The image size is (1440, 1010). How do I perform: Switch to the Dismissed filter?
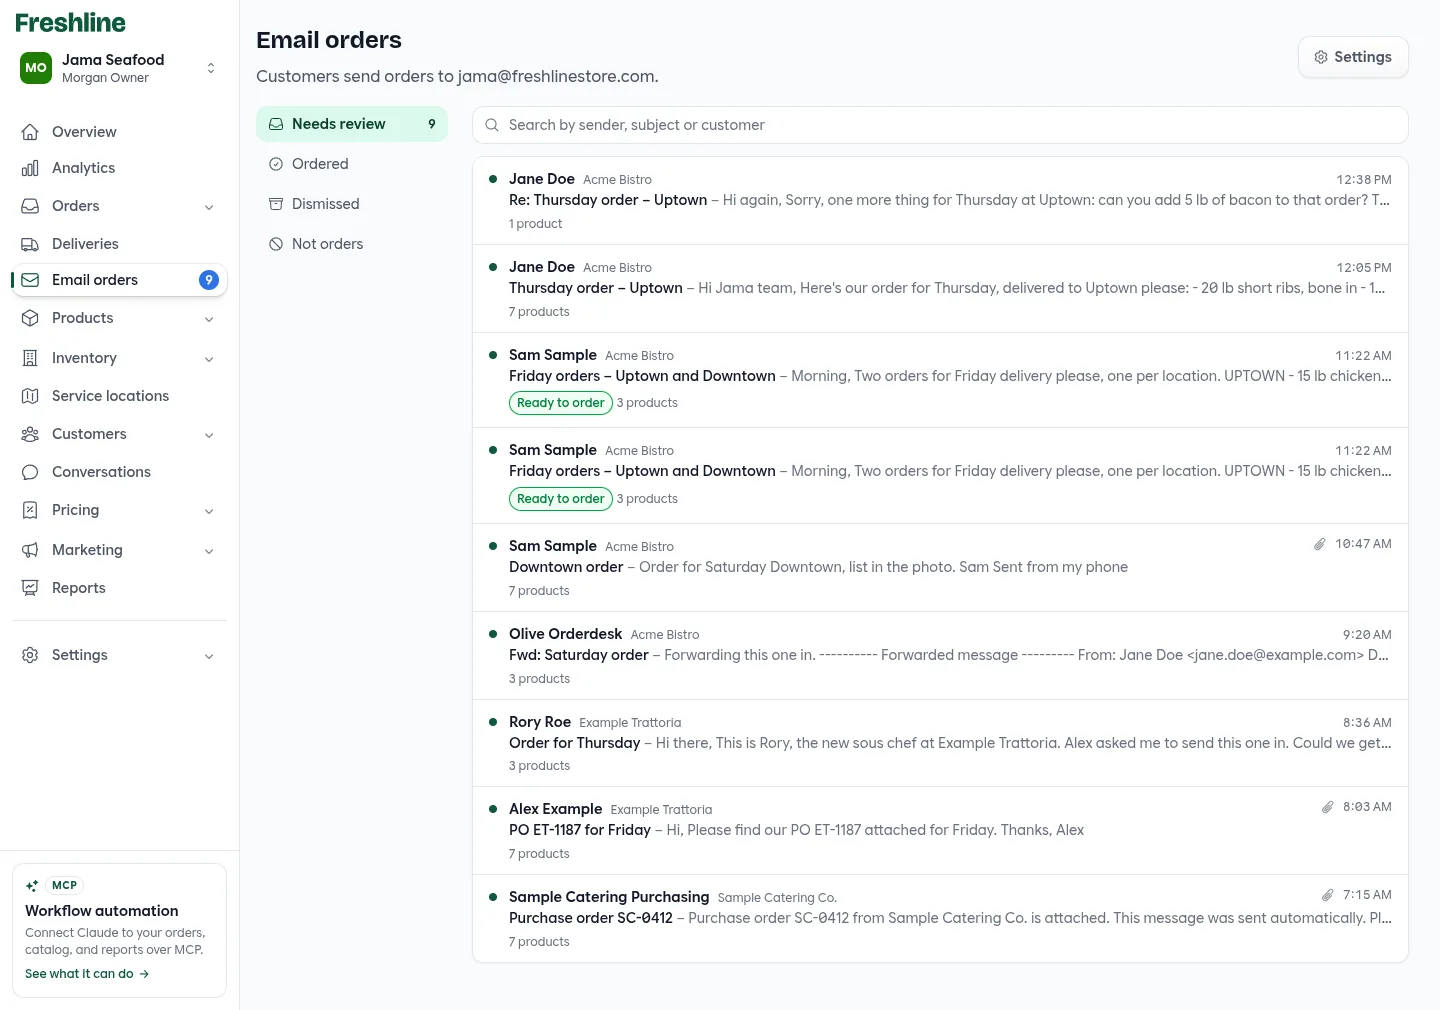coord(352,204)
